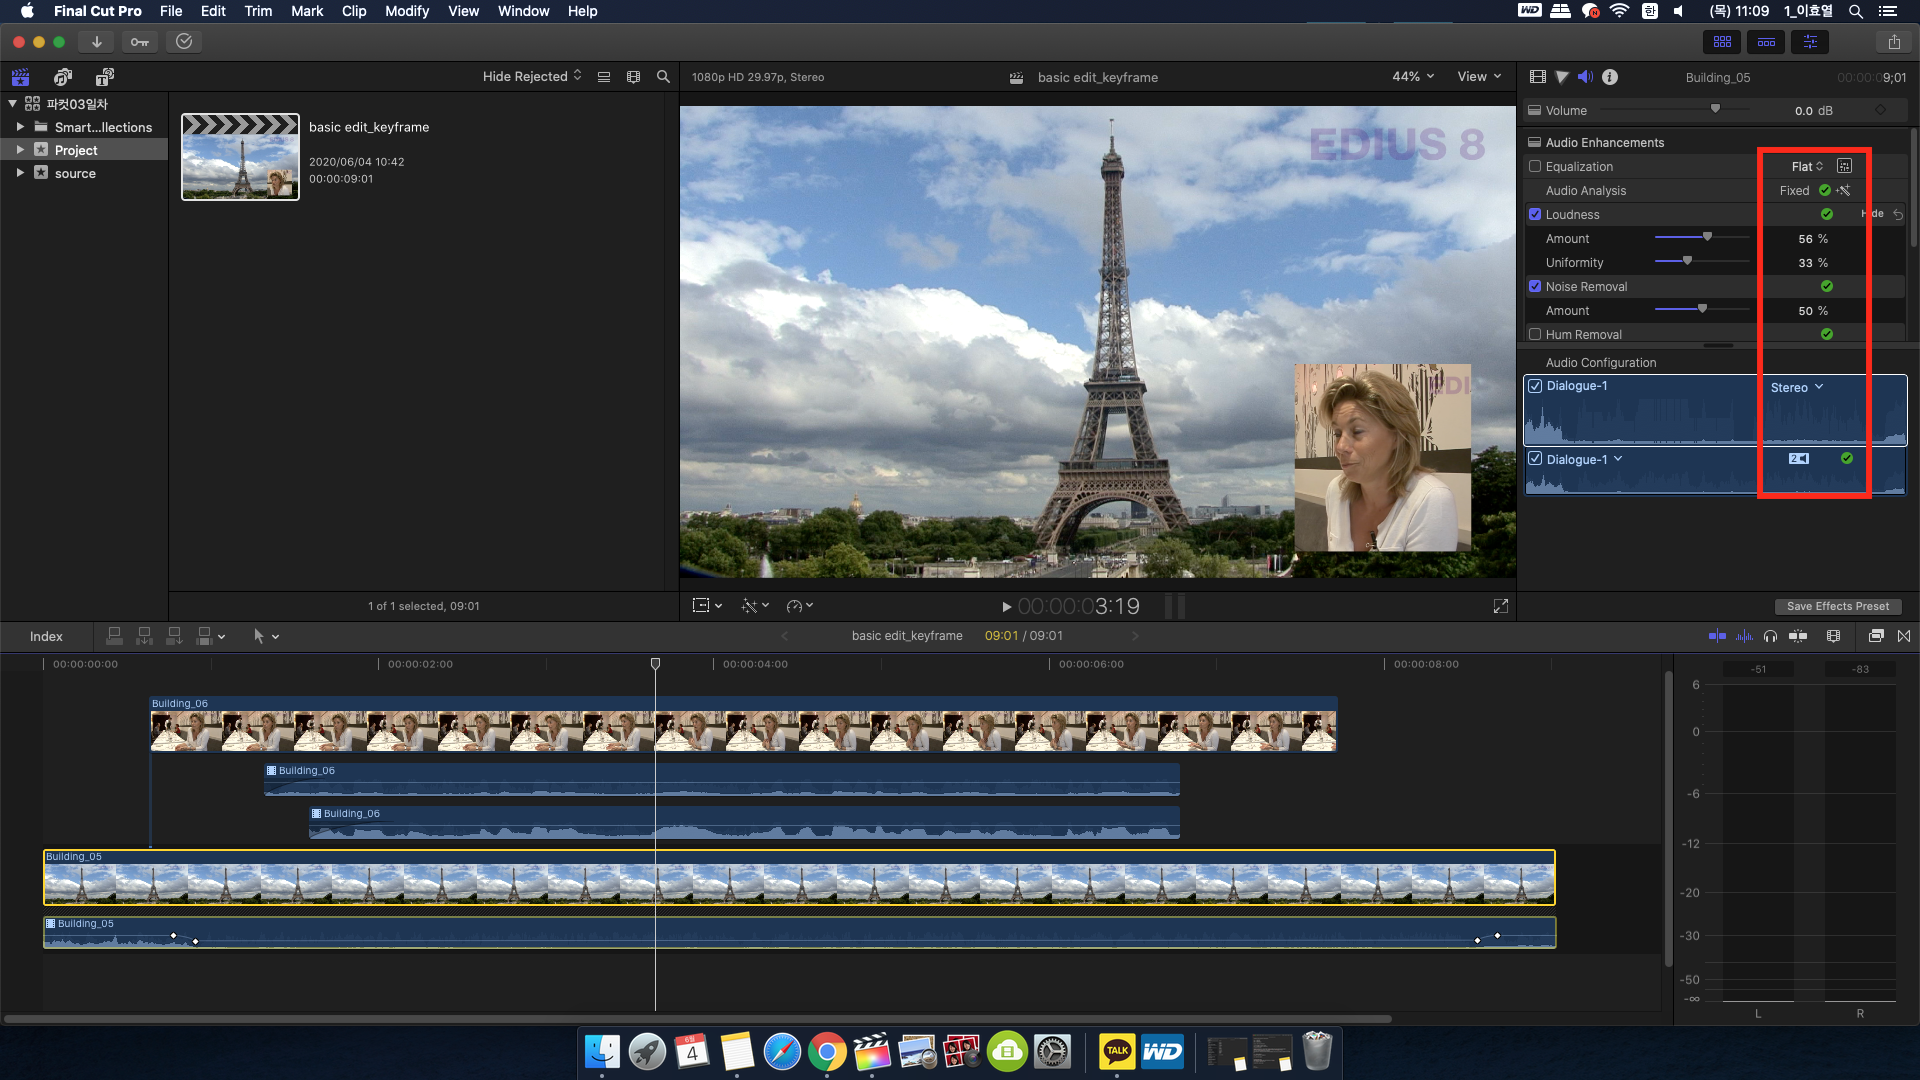1920x1080 pixels.
Task: Click the timeline Index button
Action: click(46, 636)
